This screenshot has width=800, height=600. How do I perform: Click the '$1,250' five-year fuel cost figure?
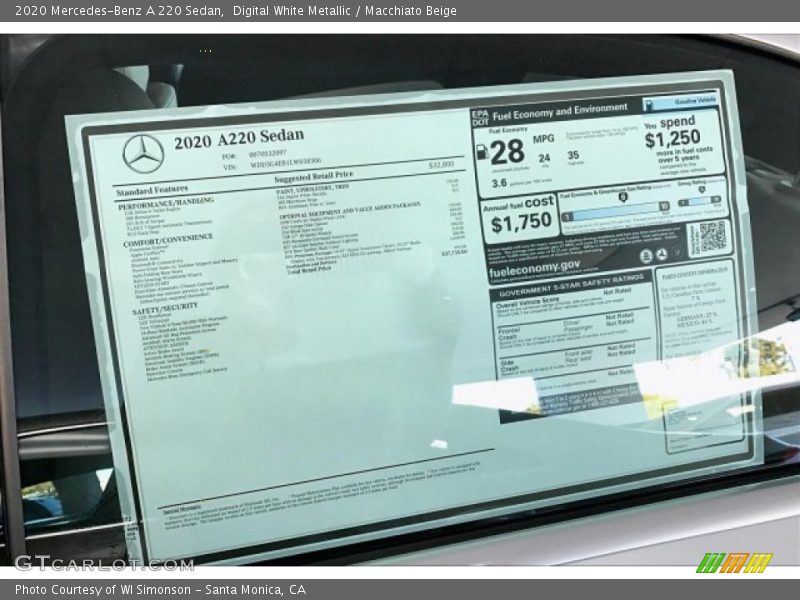pos(672,139)
